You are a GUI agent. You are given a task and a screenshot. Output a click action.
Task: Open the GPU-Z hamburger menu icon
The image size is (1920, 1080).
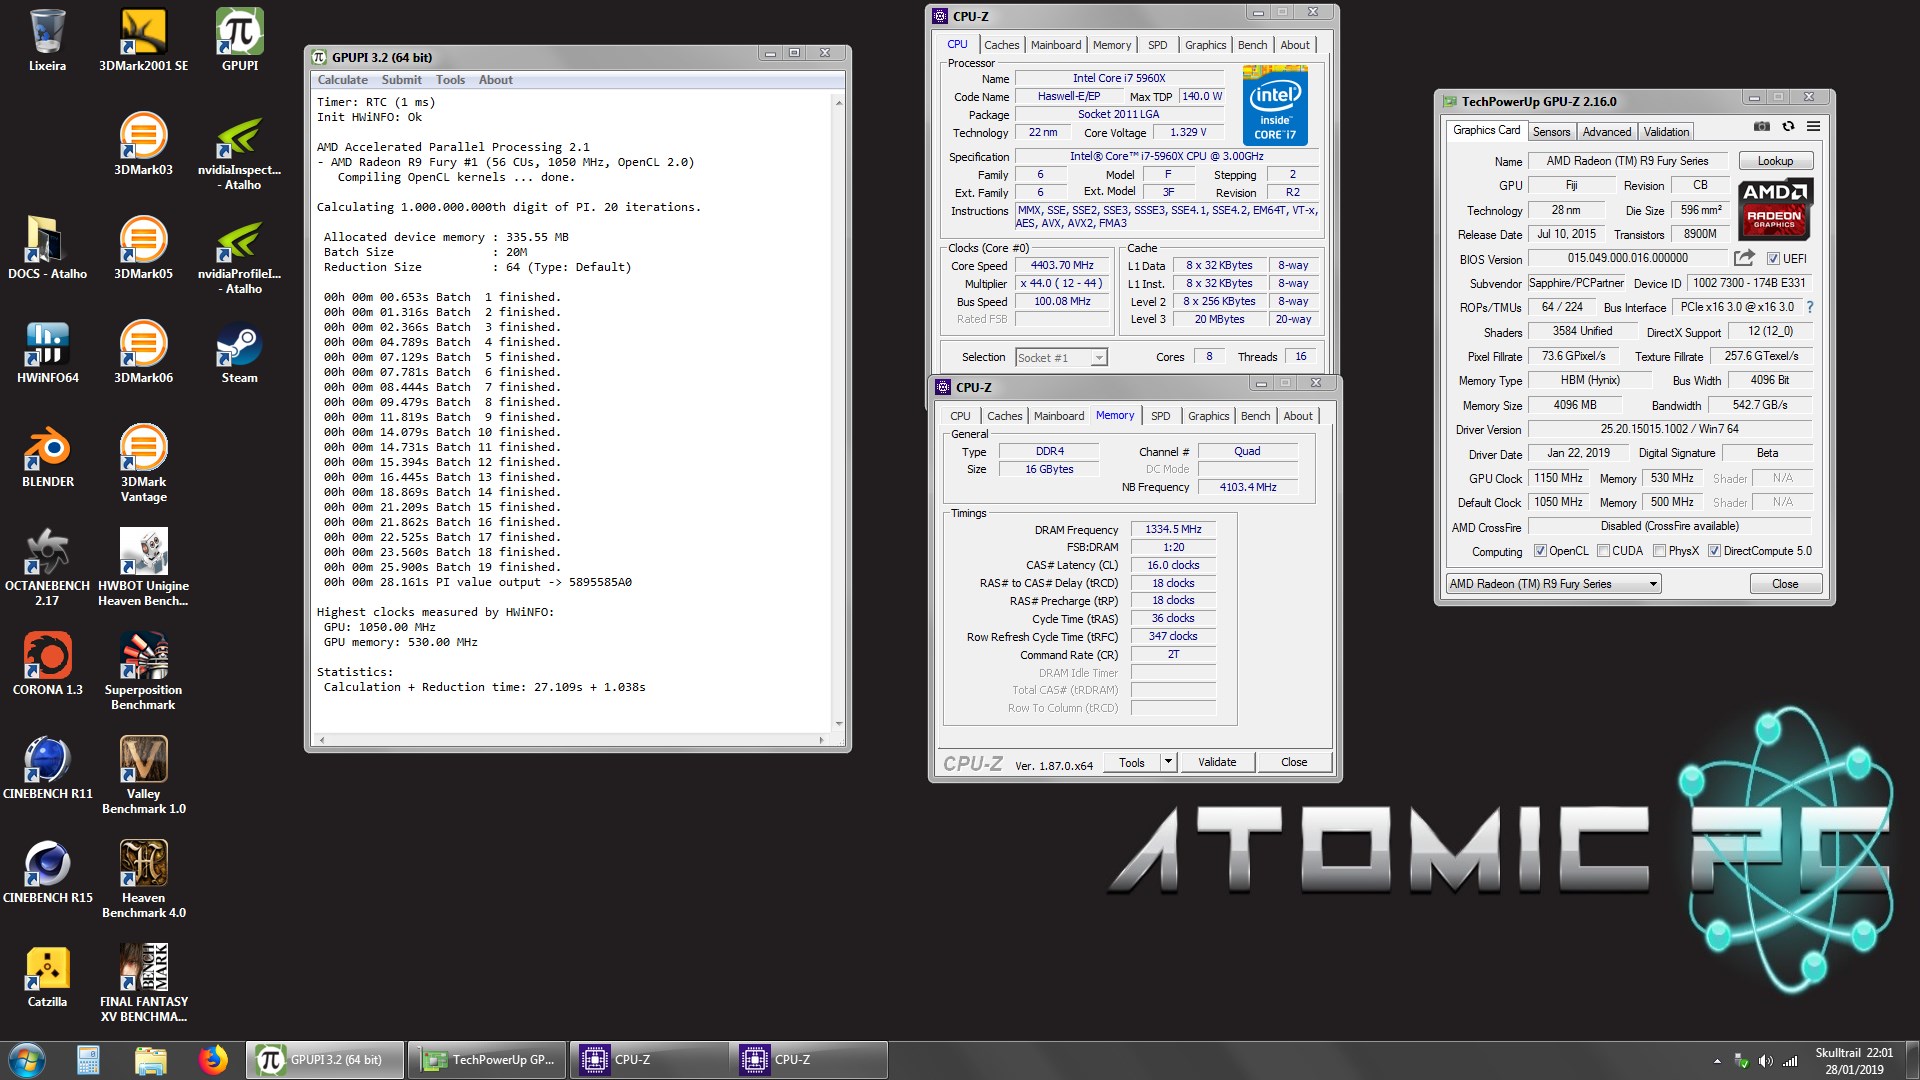point(1813,127)
